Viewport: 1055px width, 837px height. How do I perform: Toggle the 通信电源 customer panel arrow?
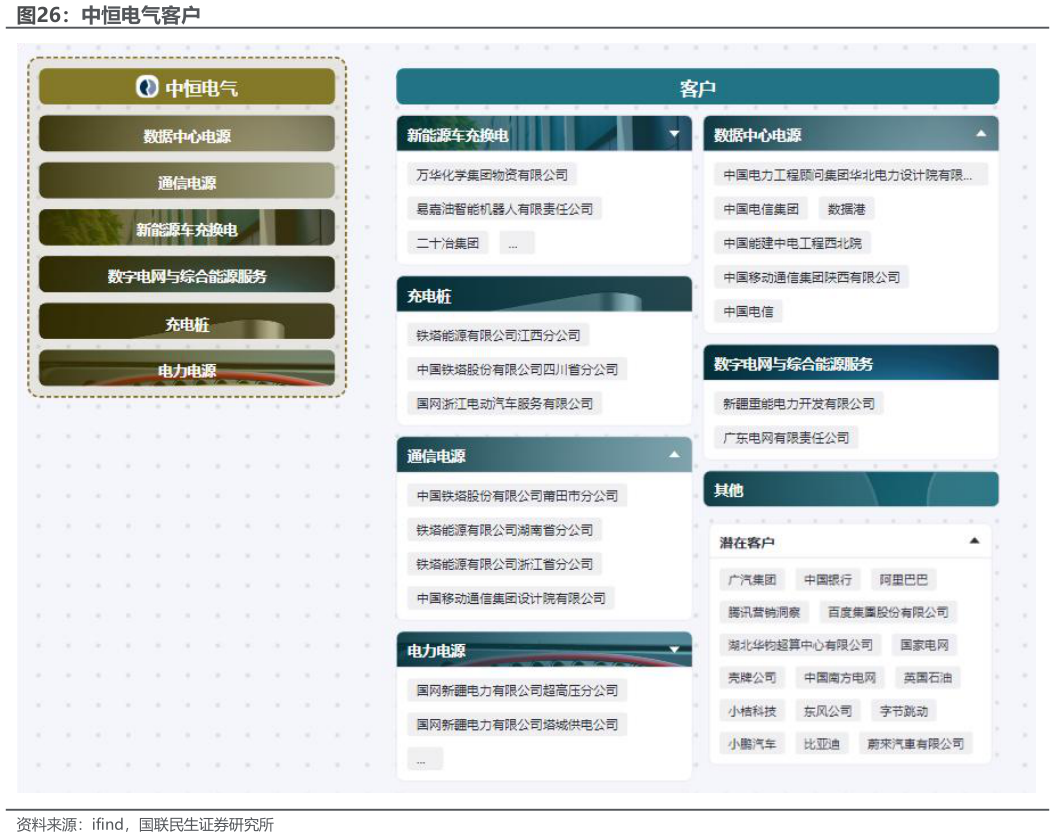[674, 455]
